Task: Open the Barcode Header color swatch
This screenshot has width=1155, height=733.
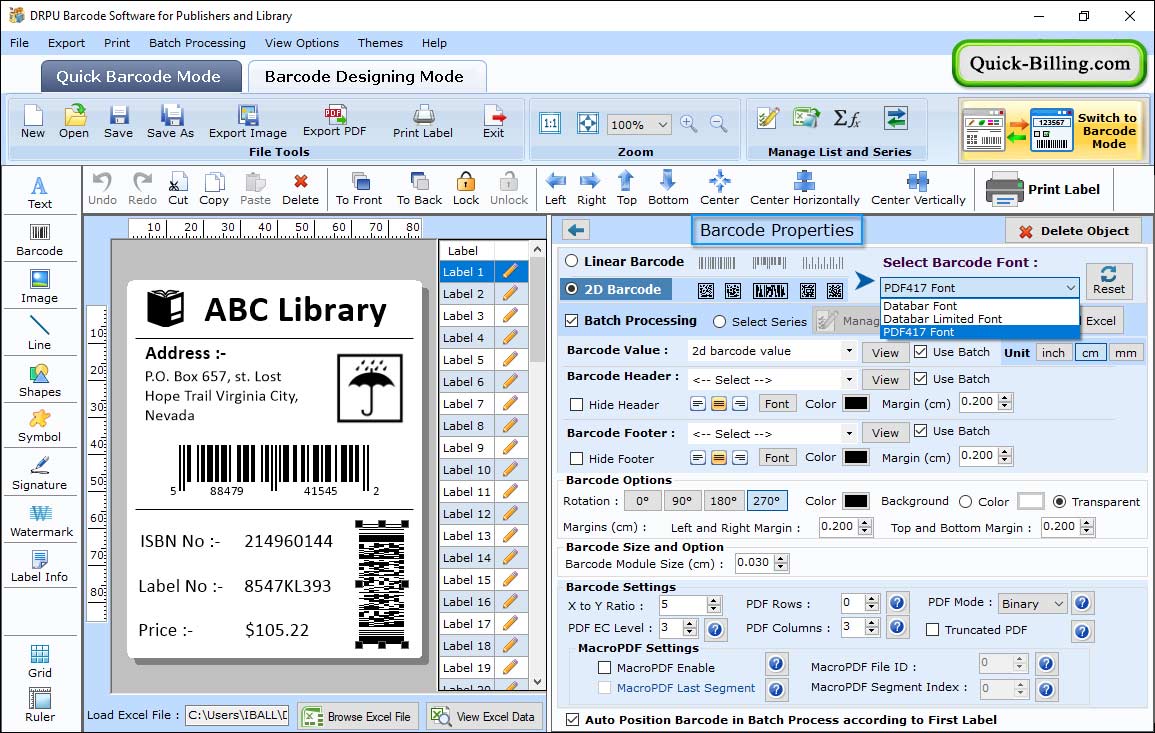Action: tap(855, 403)
